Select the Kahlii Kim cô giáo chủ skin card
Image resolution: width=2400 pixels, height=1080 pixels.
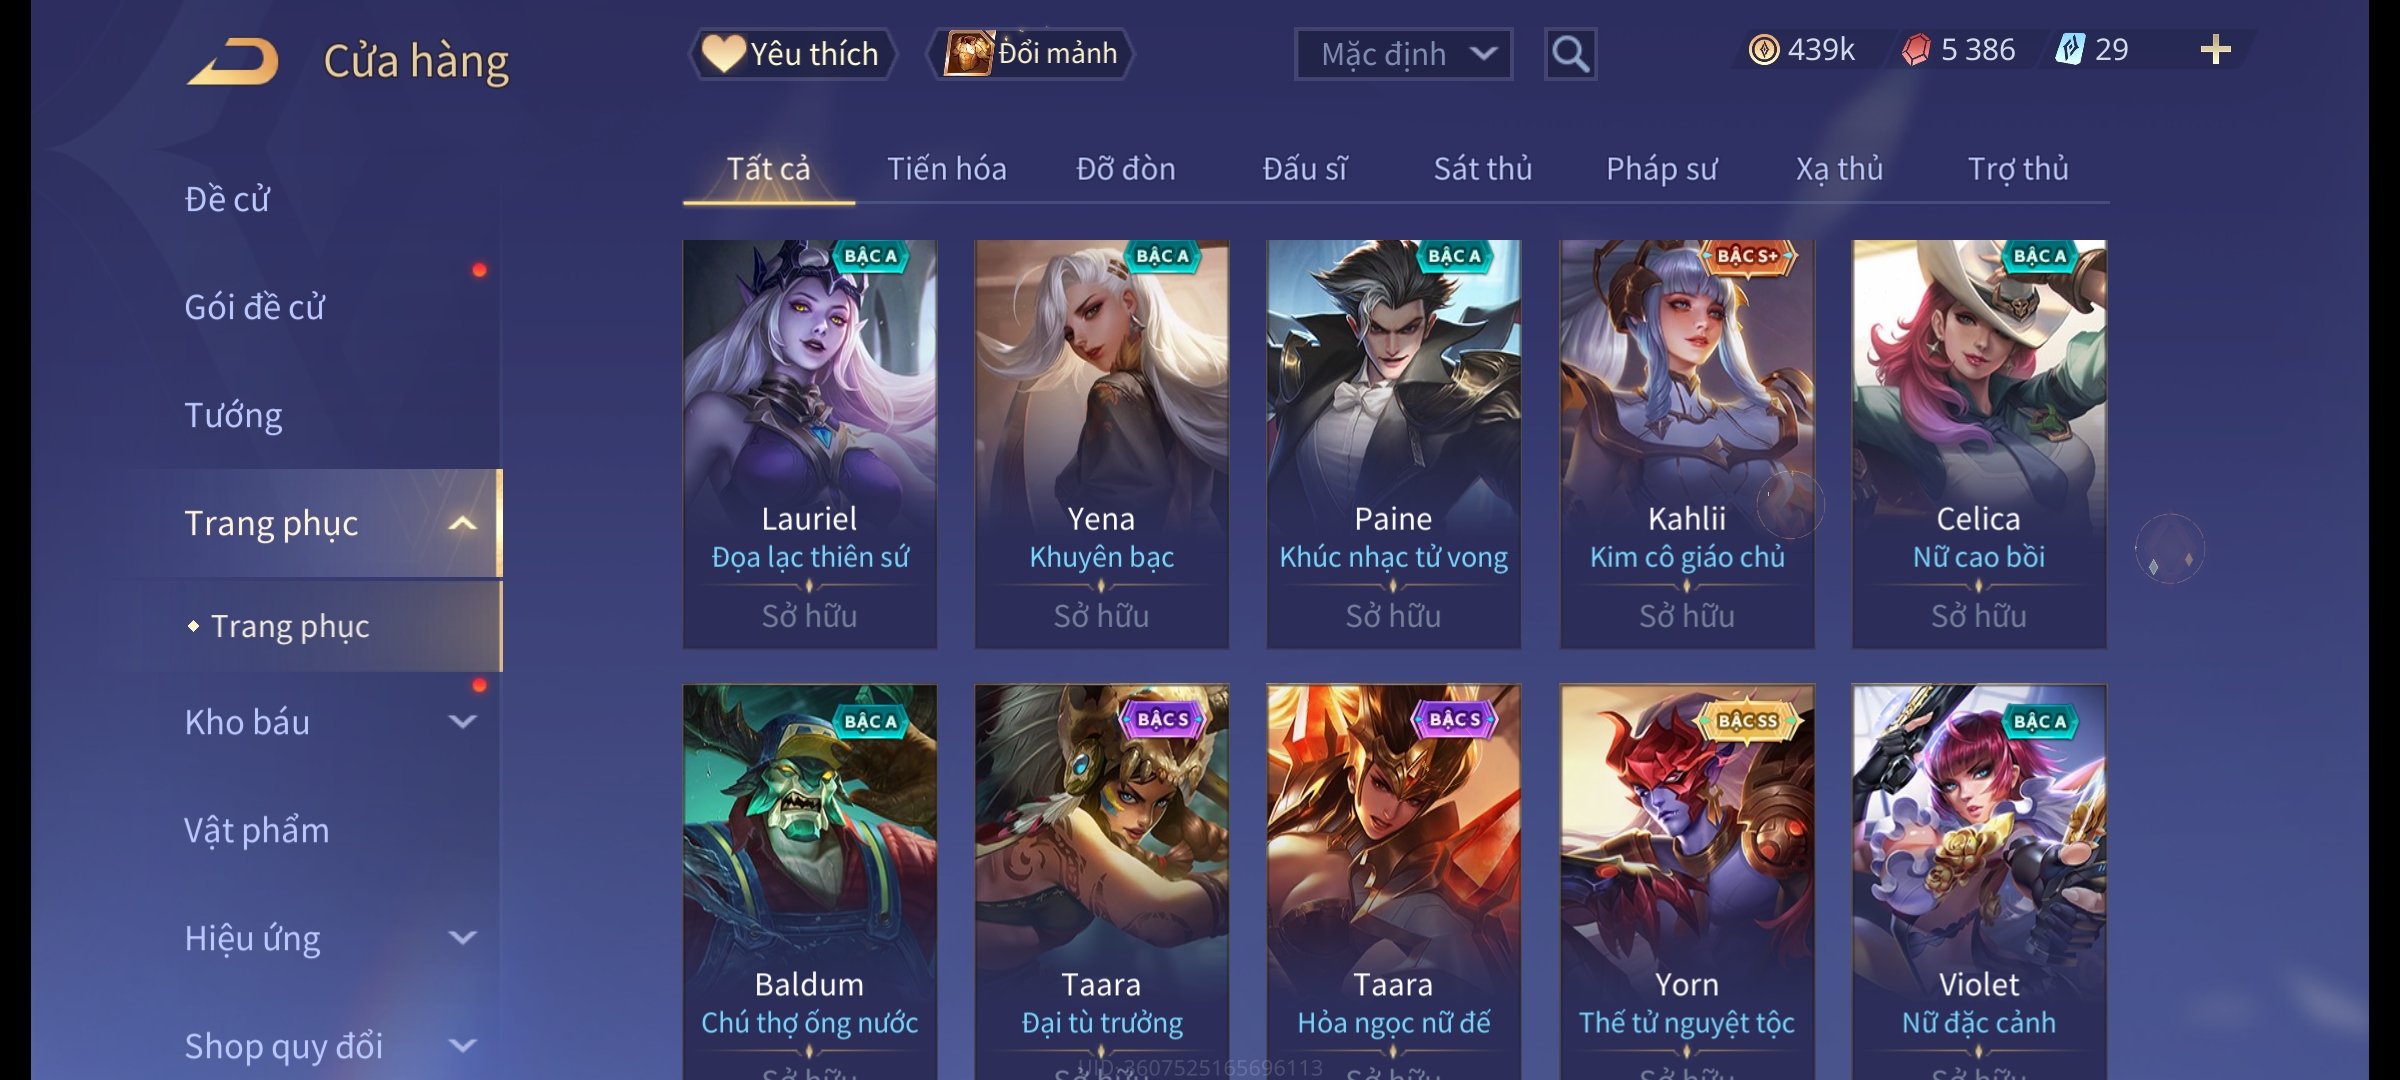[1687, 444]
